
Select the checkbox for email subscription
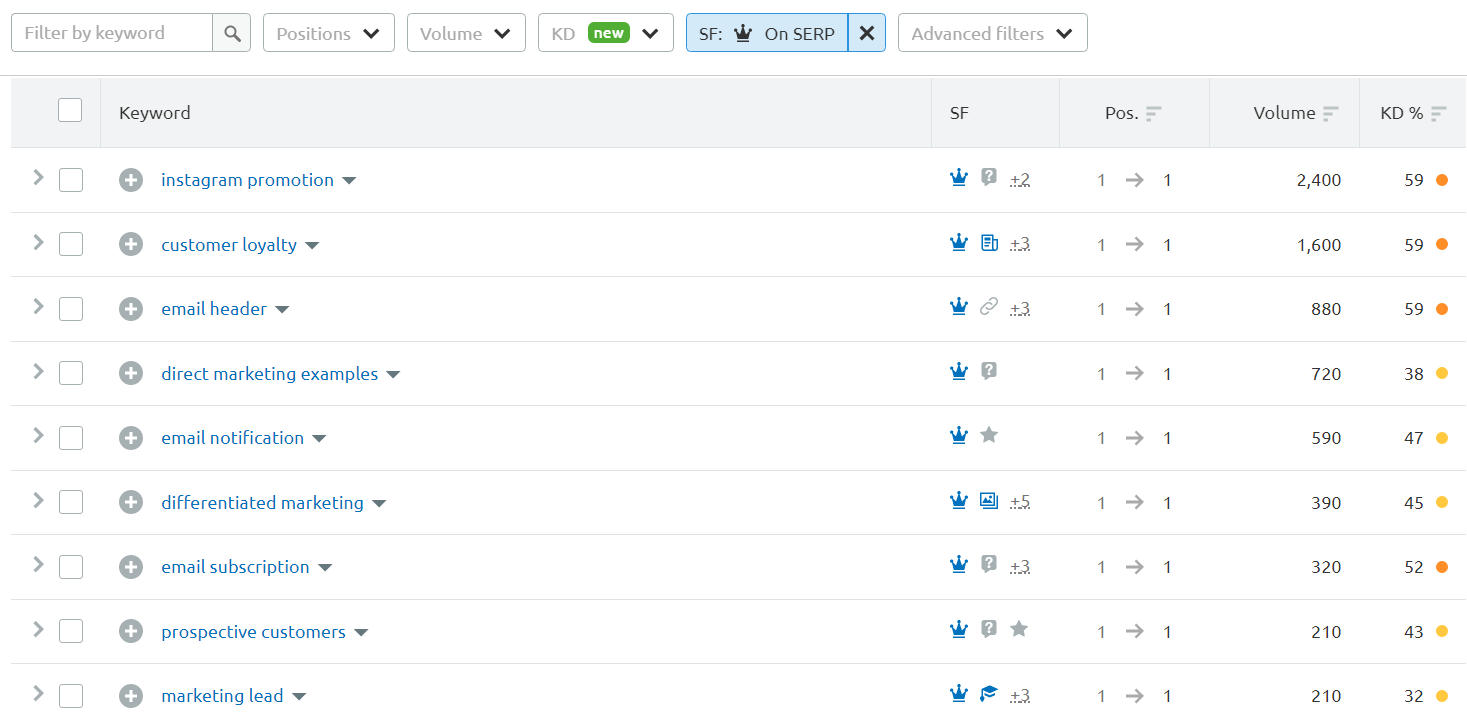pyautogui.click(x=71, y=566)
